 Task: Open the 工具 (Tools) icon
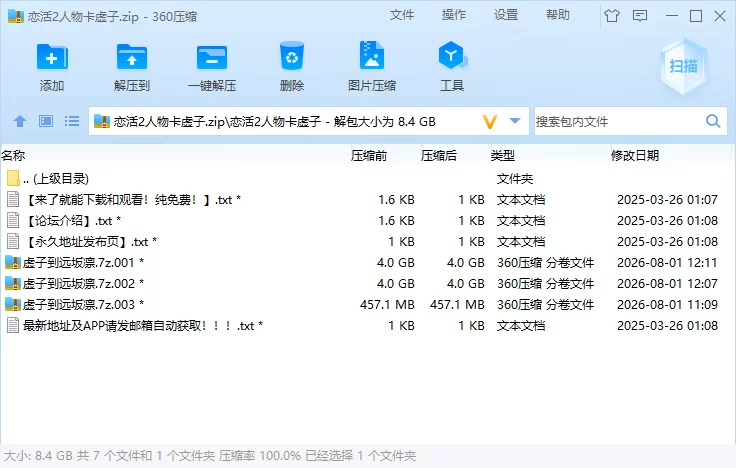(x=452, y=55)
